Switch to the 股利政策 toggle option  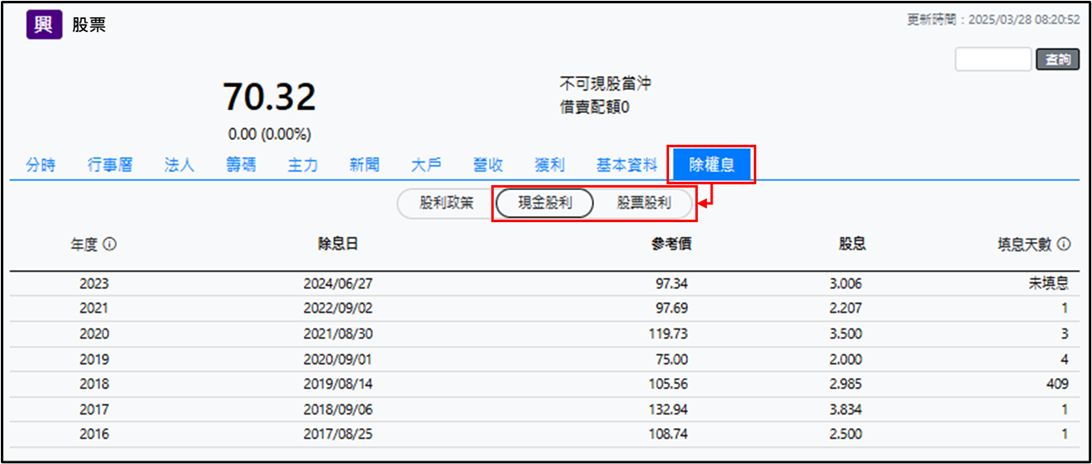point(446,203)
